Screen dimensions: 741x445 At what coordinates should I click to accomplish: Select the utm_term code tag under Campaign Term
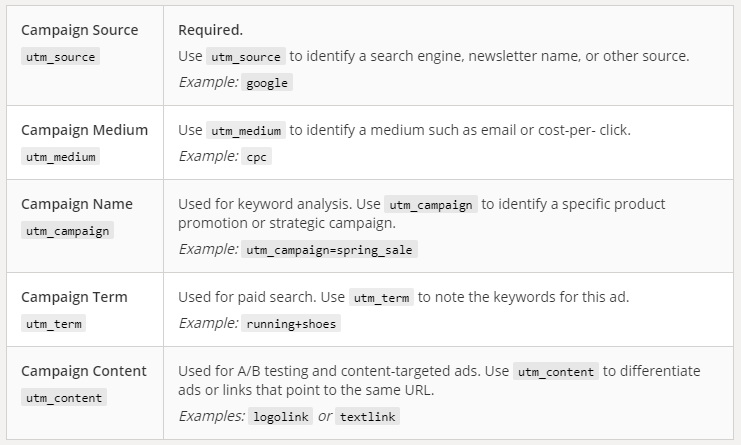click(53, 323)
